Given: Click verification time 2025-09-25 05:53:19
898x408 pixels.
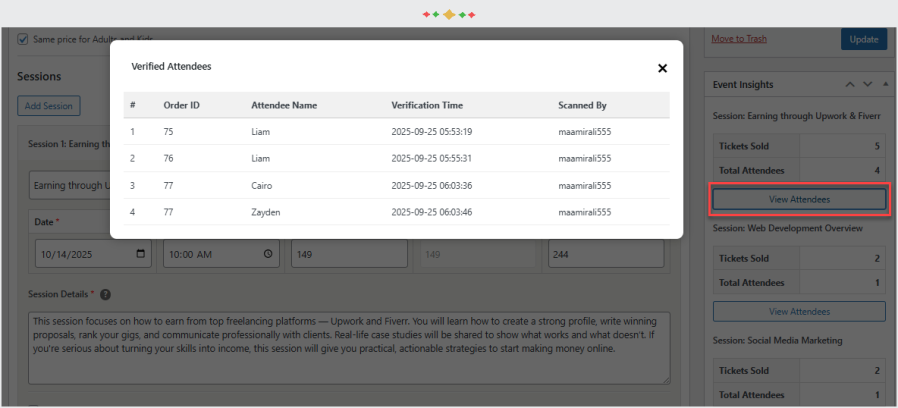Looking at the screenshot, I should click(x=432, y=132).
